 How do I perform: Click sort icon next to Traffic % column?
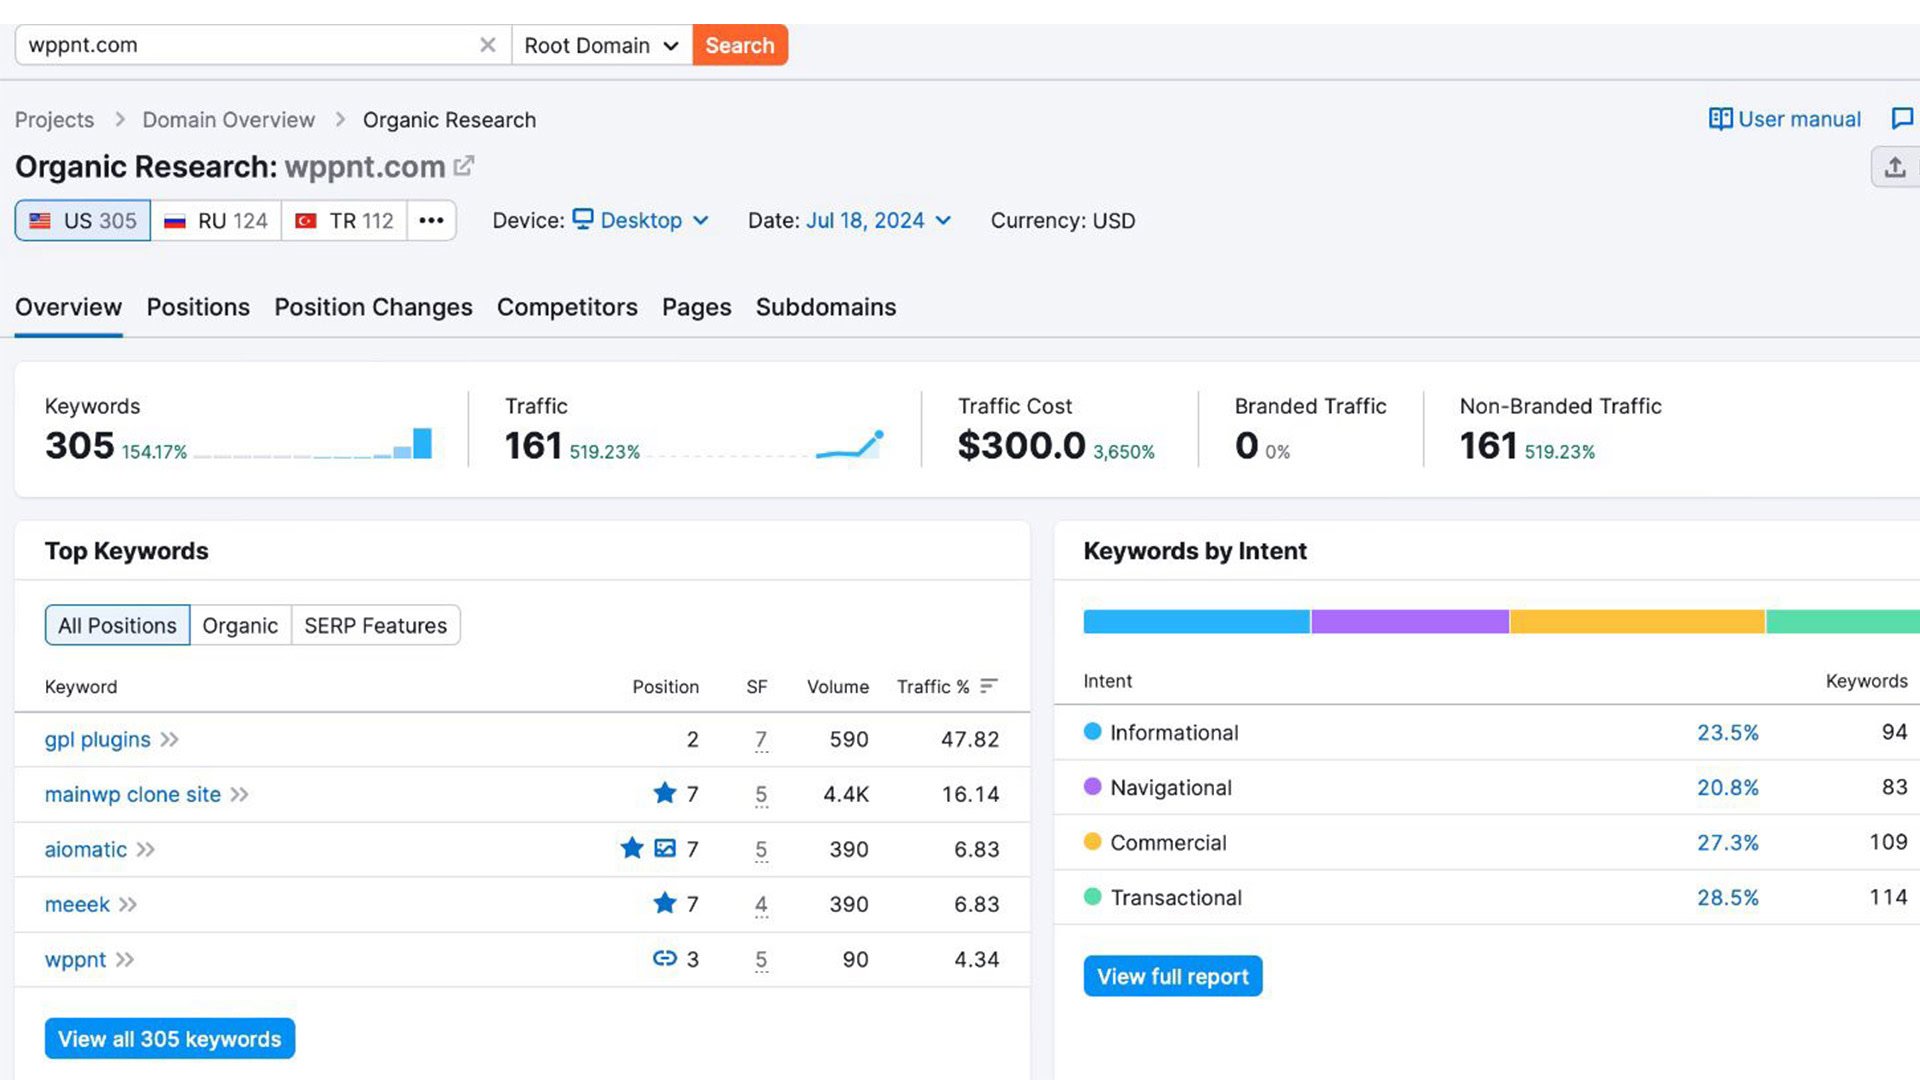tap(989, 686)
